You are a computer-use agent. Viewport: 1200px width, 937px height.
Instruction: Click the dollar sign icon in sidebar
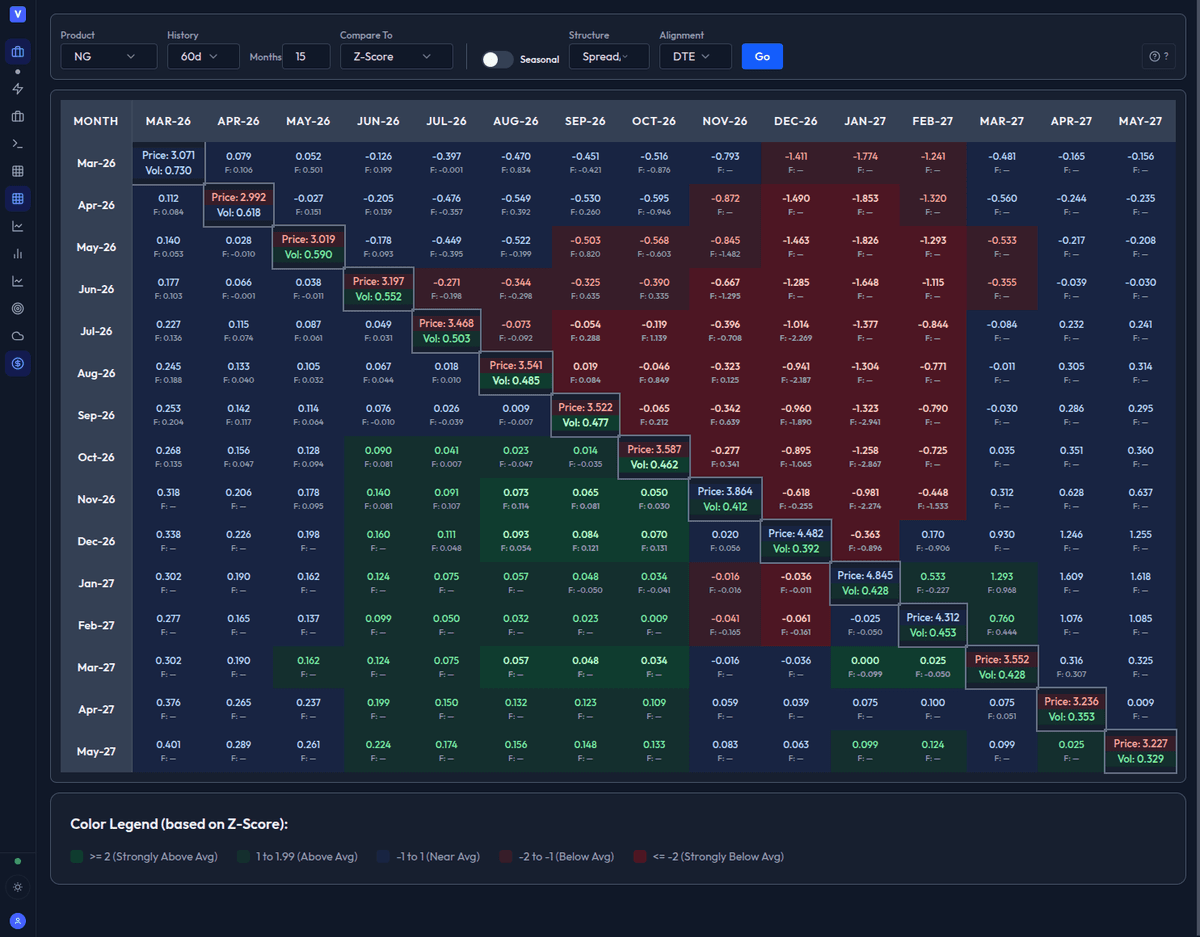pyautogui.click(x=17, y=364)
